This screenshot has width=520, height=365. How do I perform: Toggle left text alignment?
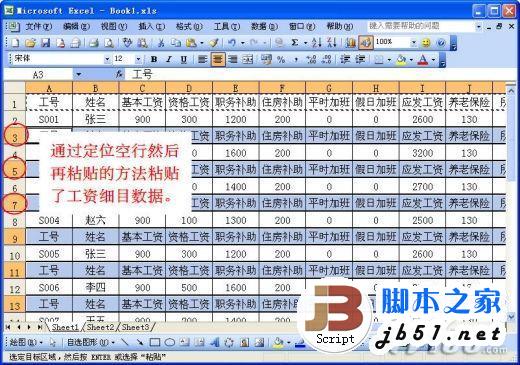pyautogui.click(x=202, y=60)
